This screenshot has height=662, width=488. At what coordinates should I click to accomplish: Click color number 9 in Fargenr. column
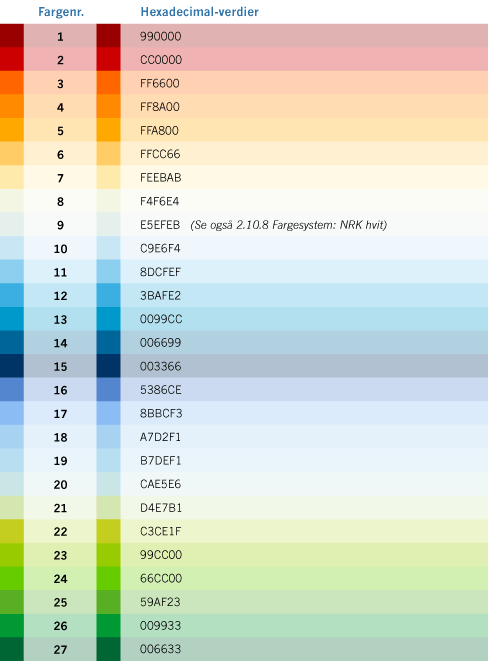(60, 225)
